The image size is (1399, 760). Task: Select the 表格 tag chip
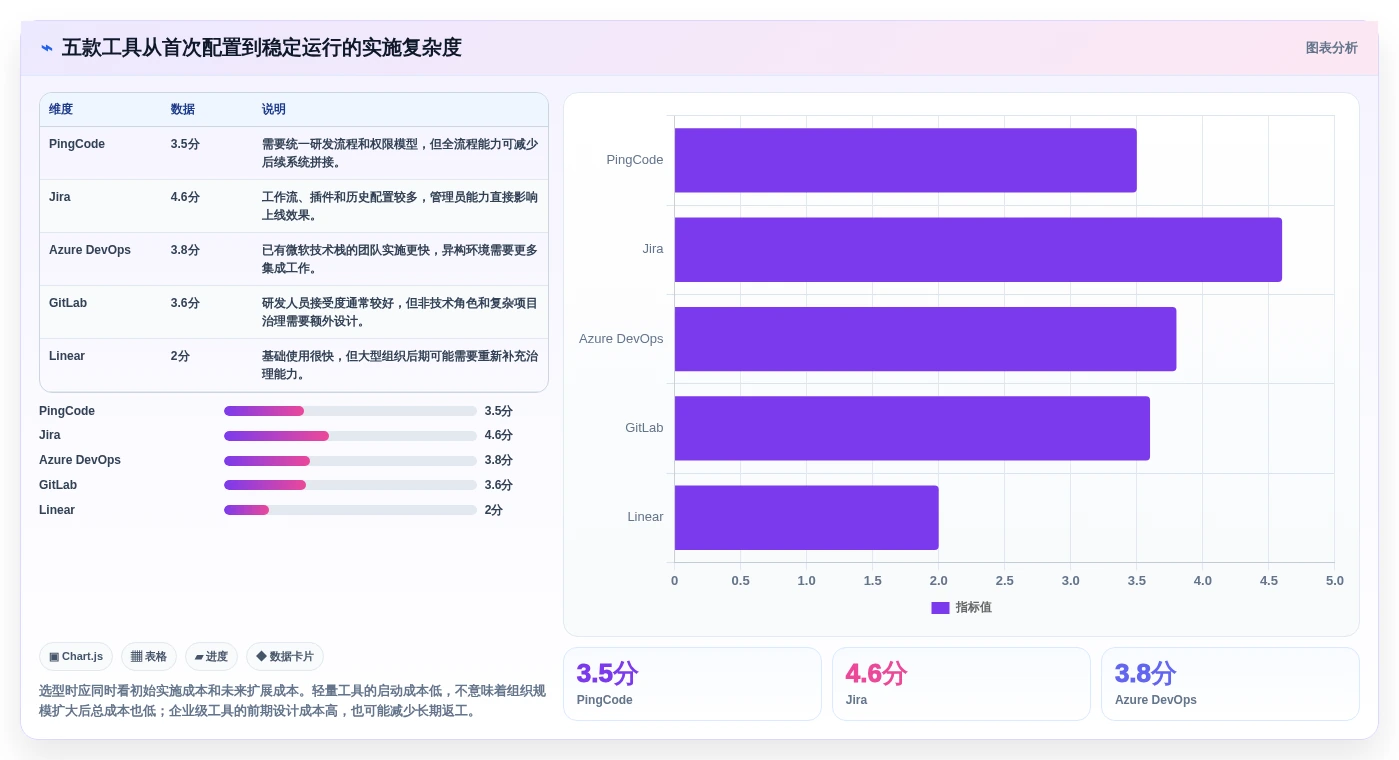point(149,657)
